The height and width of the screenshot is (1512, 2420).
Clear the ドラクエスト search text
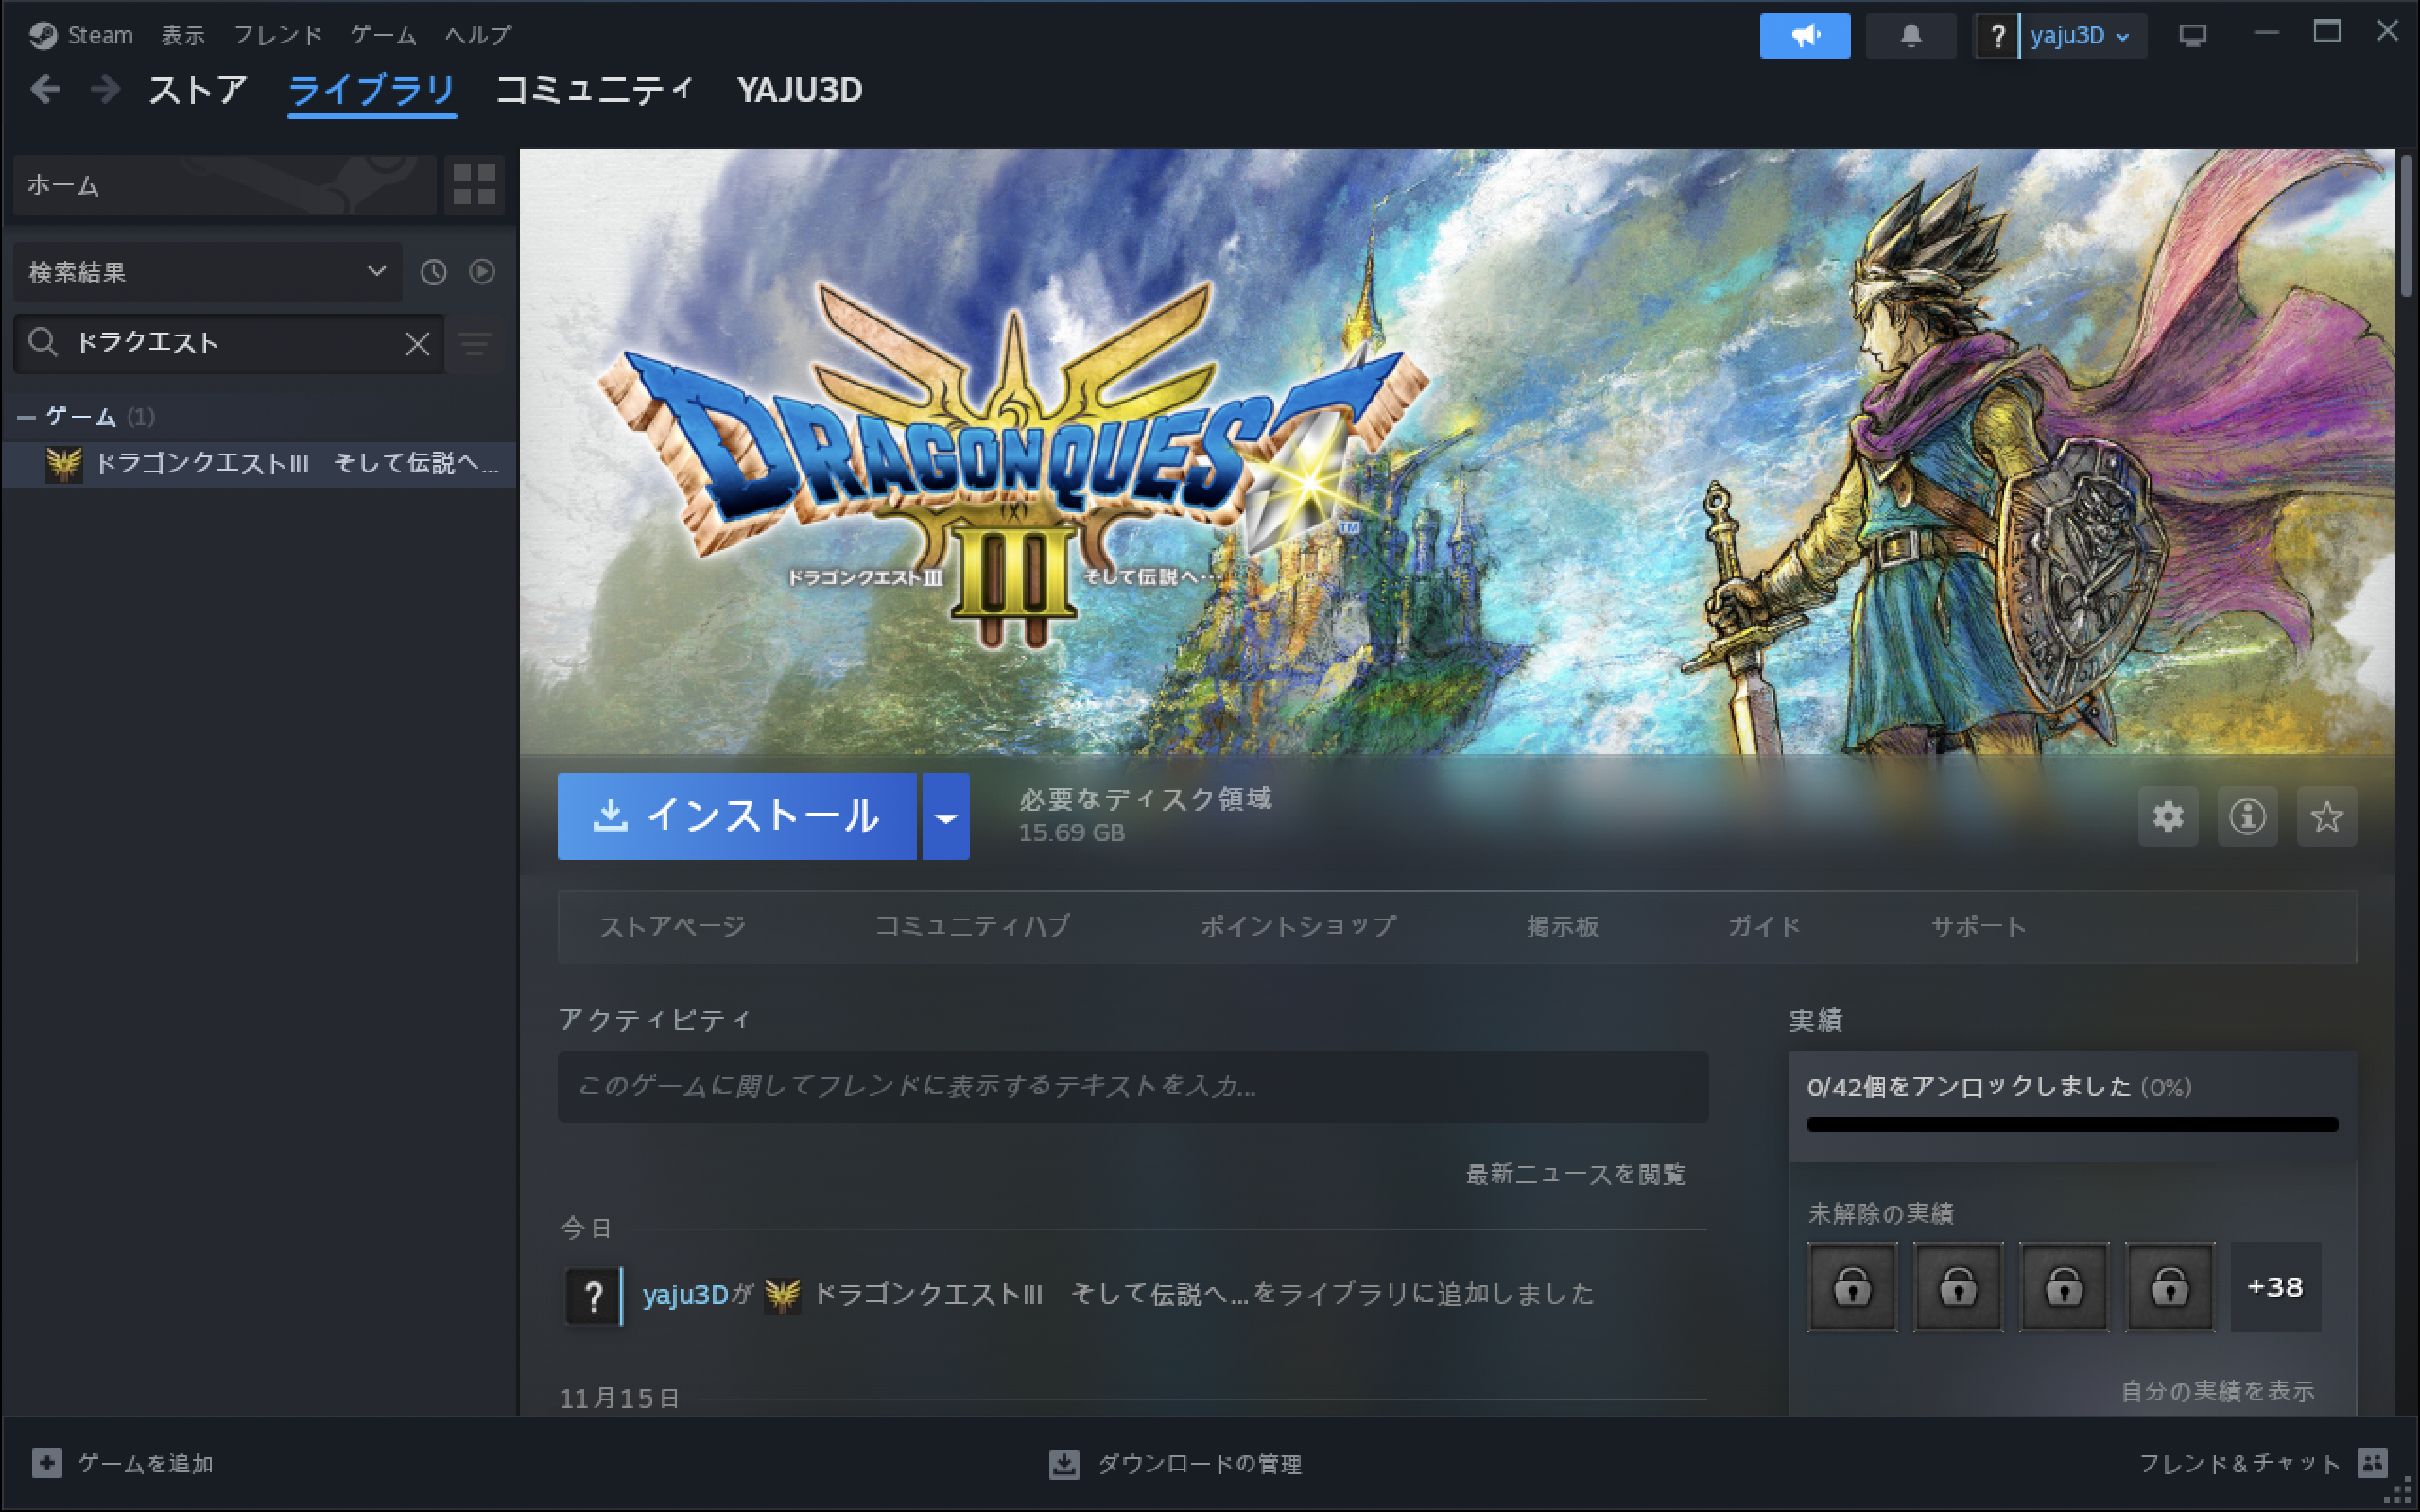click(x=417, y=344)
